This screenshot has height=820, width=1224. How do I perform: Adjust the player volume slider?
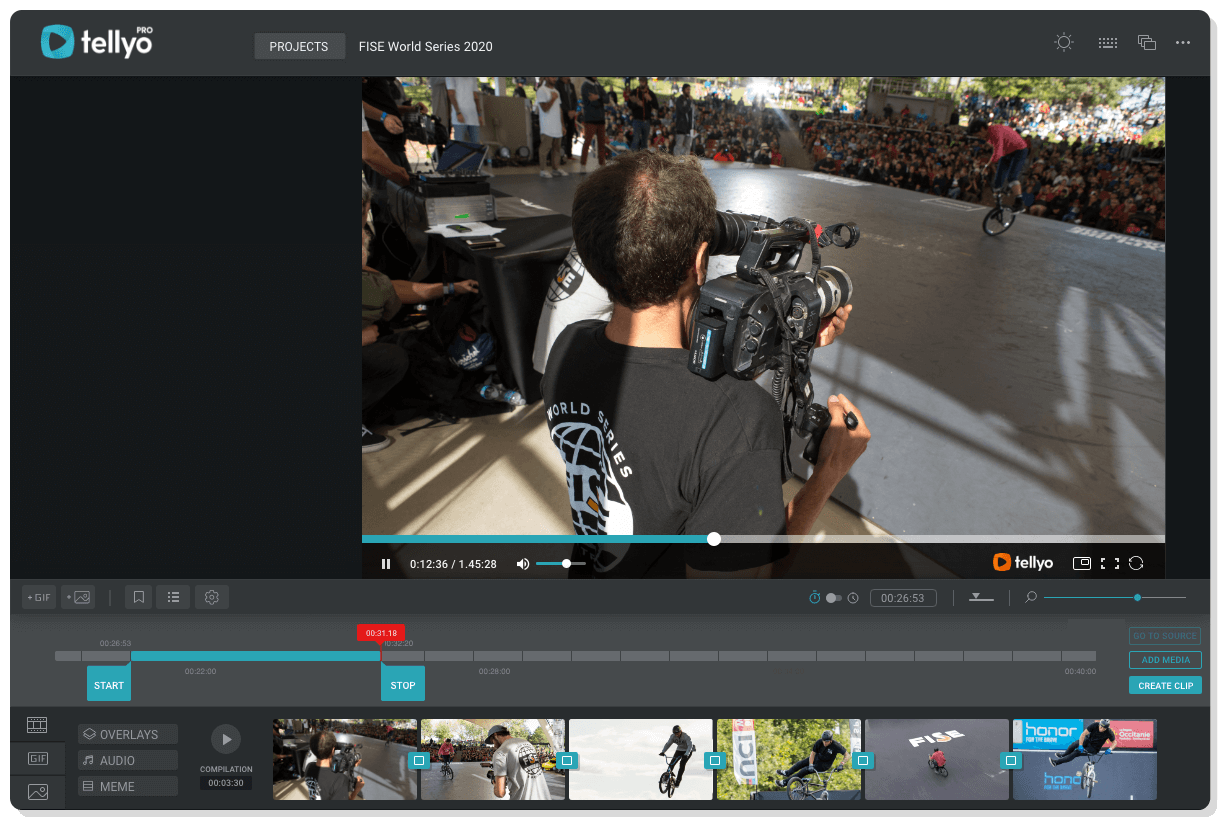point(561,564)
